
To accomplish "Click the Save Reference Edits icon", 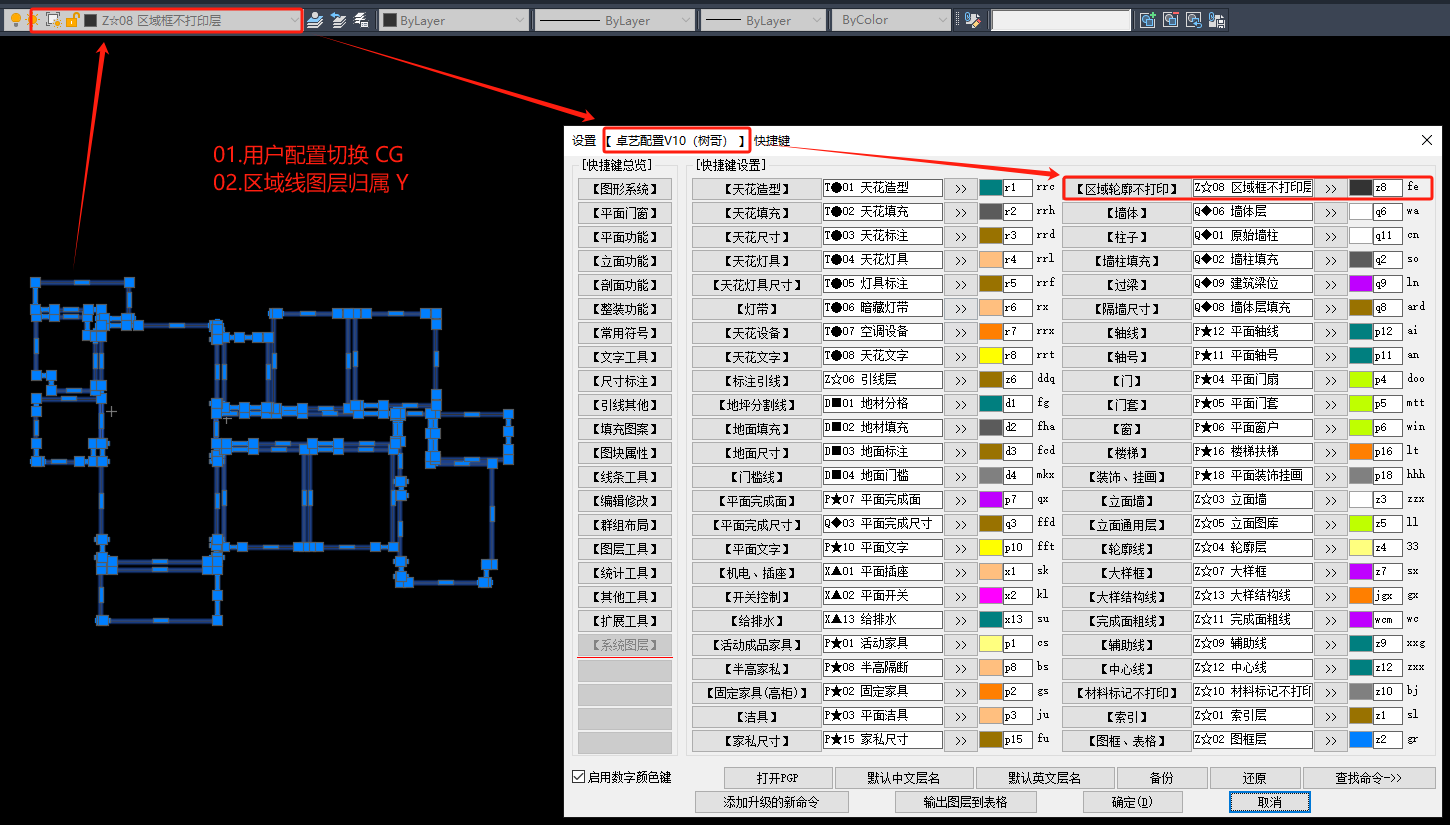I will click(x=1217, y=20).
